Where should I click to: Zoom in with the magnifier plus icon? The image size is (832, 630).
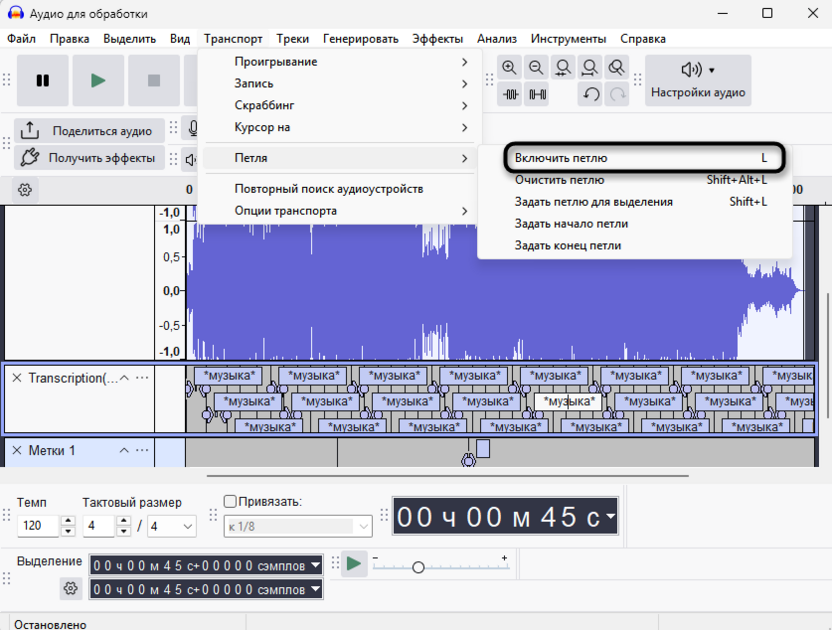click(x=509, y=67)
